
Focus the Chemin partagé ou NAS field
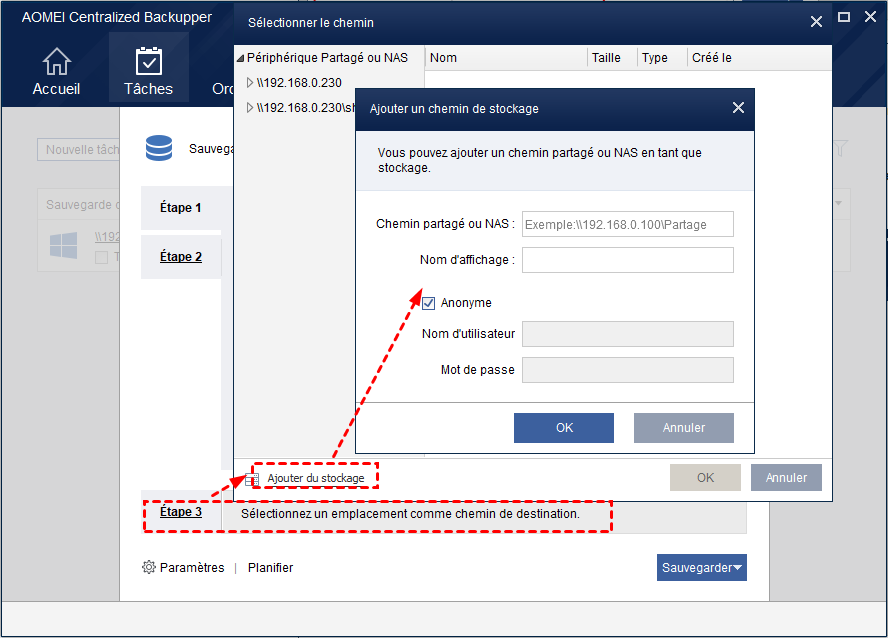627,224
